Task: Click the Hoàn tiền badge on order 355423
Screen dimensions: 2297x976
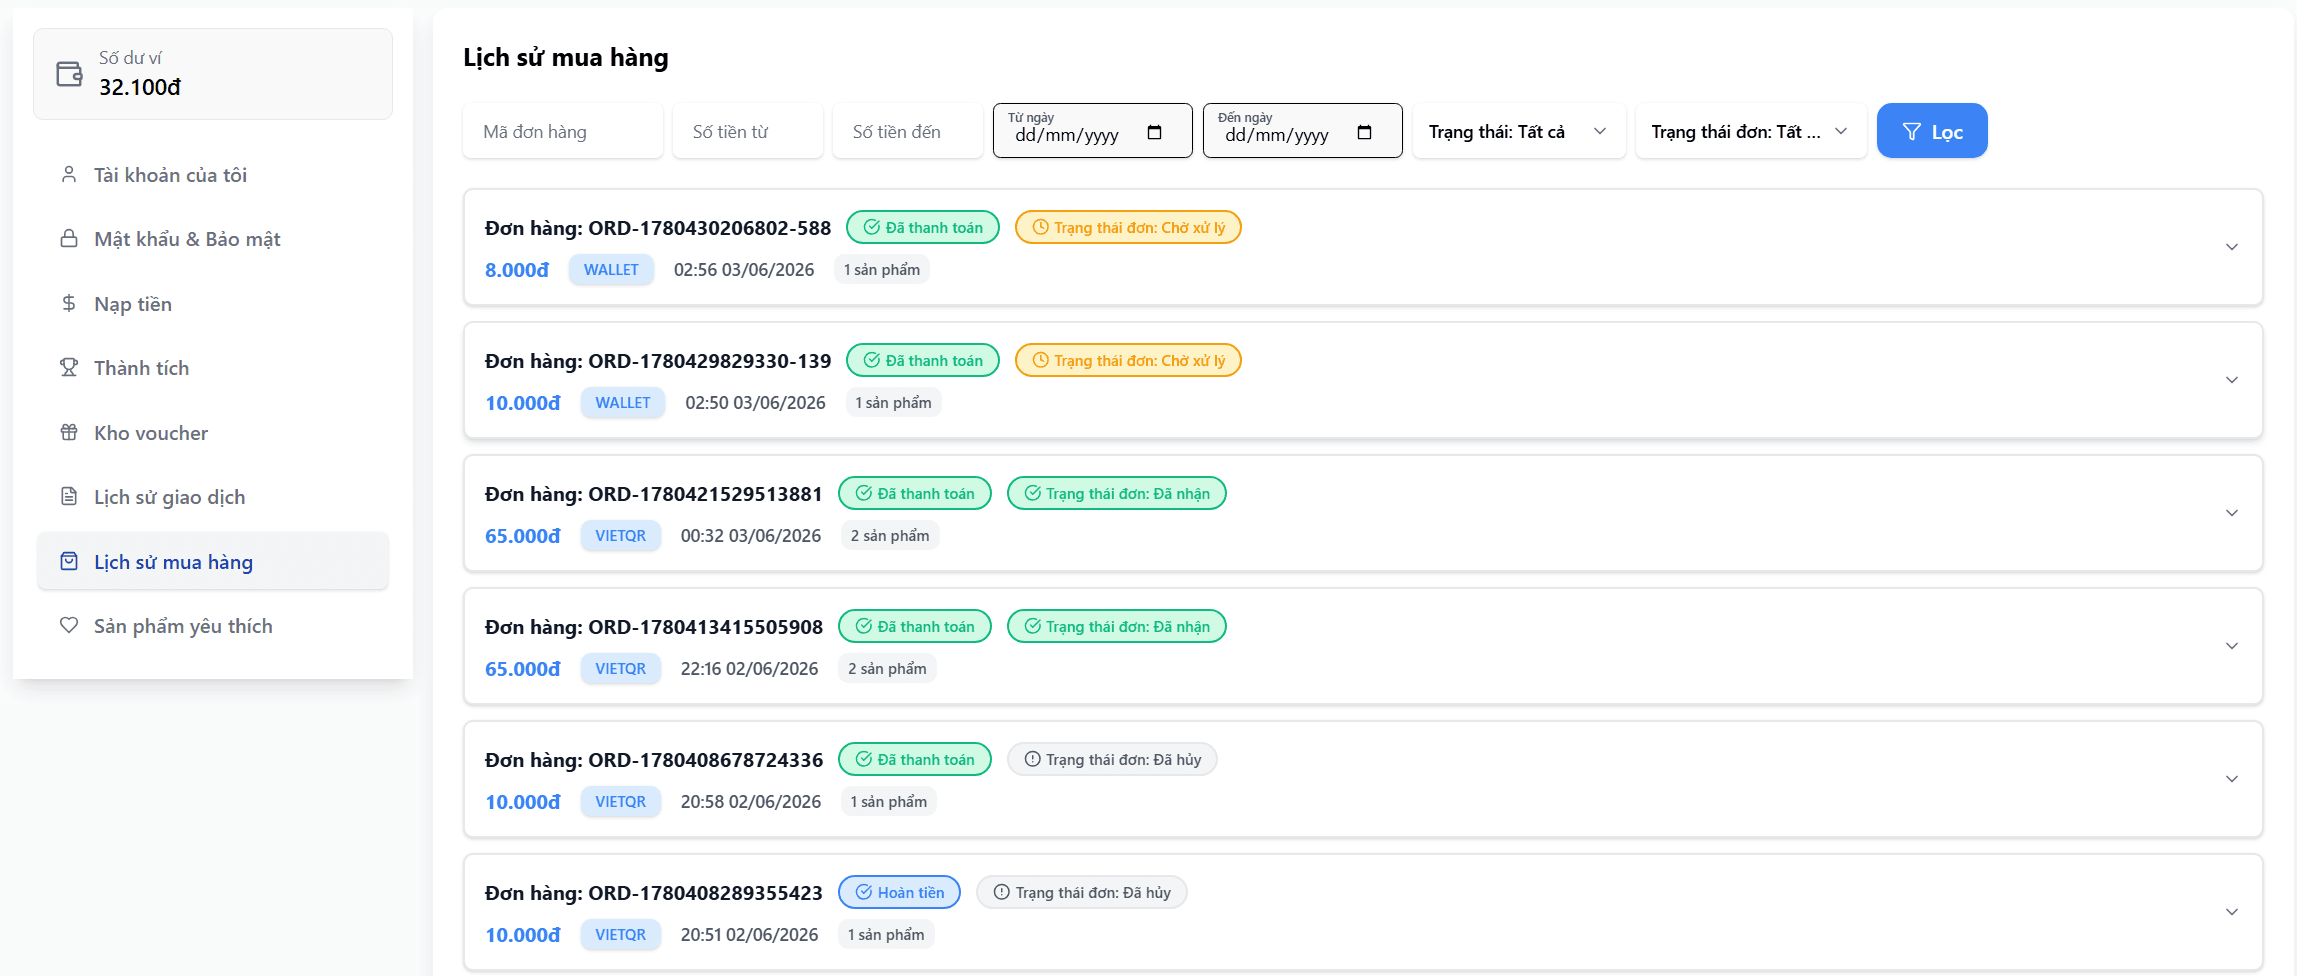Action: [x=900, y=892]
